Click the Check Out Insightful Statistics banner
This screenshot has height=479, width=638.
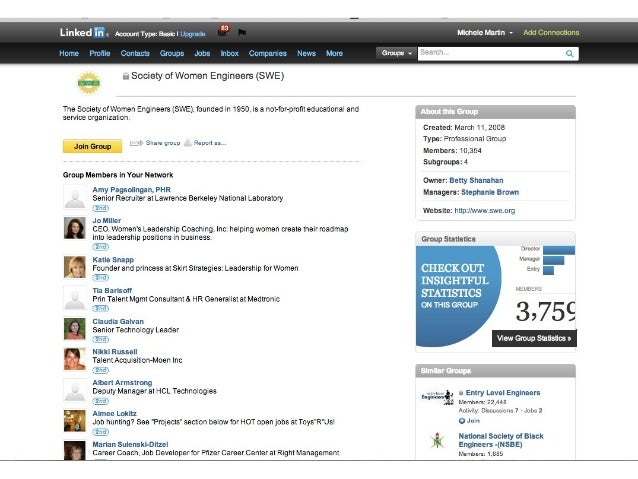(458, 296)
